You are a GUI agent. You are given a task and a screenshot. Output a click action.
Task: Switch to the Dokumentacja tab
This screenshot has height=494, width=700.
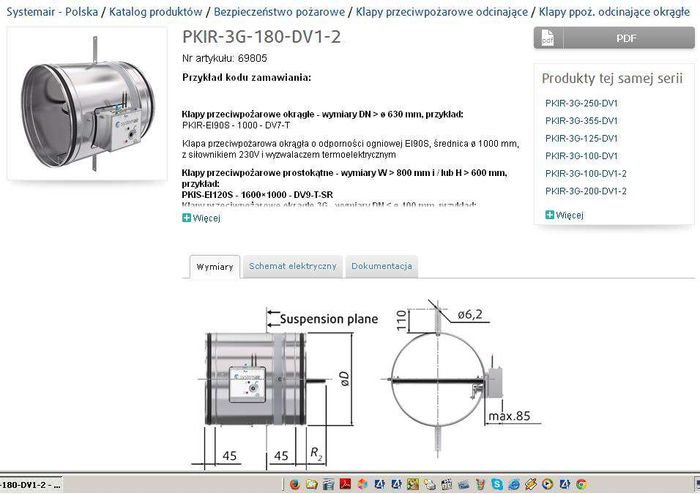click(381, 266)
